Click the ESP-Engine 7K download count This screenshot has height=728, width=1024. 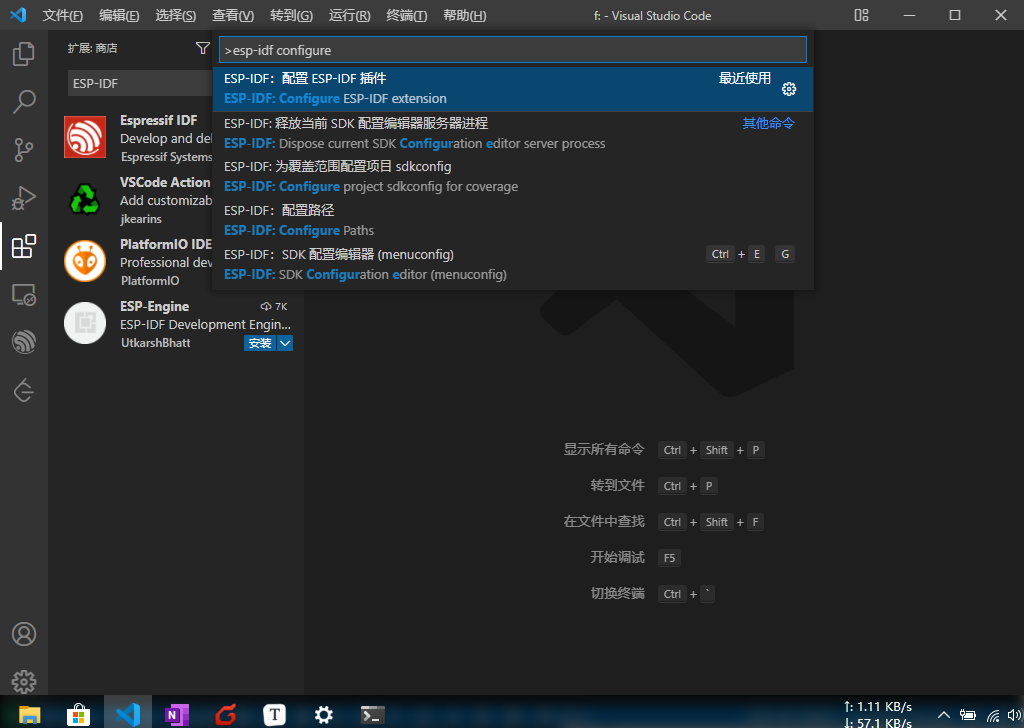(x=274, y=306)
